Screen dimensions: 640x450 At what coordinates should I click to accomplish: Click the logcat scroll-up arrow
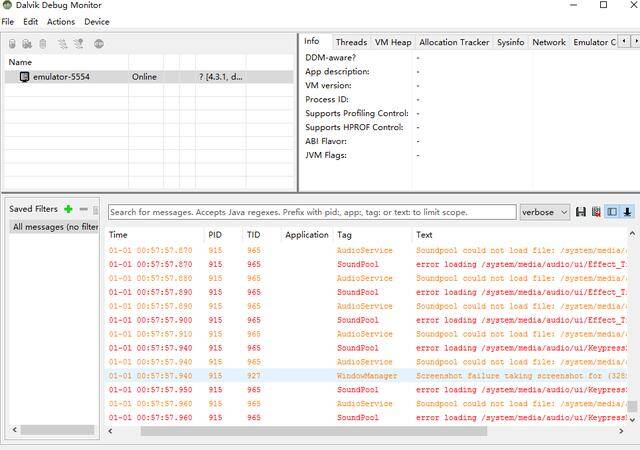(632, 234)
